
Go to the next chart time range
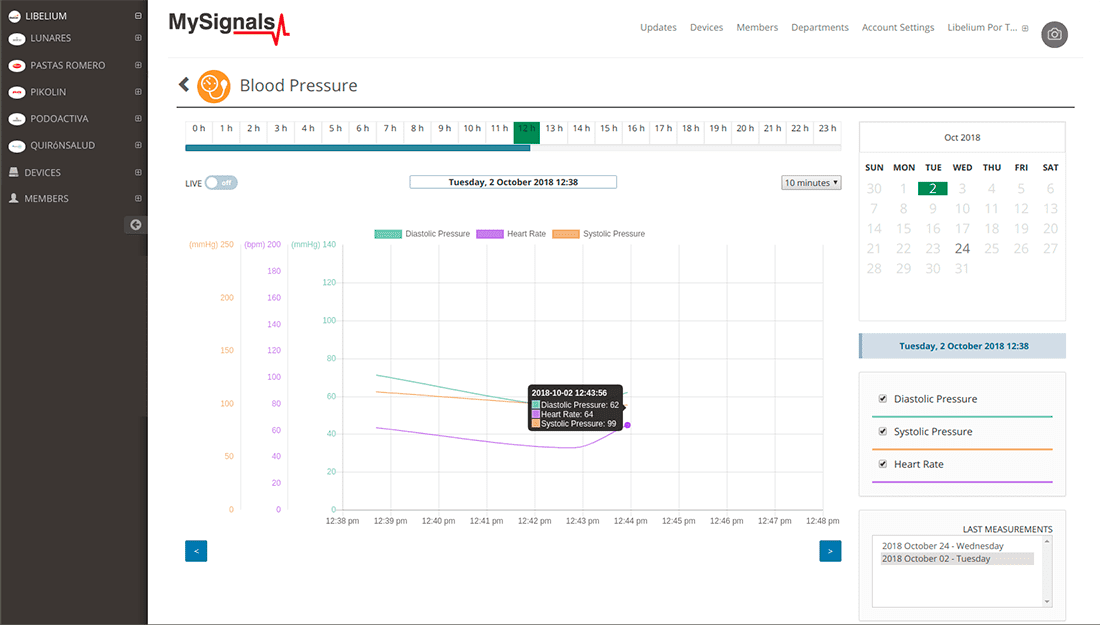[x=830, y=551]
